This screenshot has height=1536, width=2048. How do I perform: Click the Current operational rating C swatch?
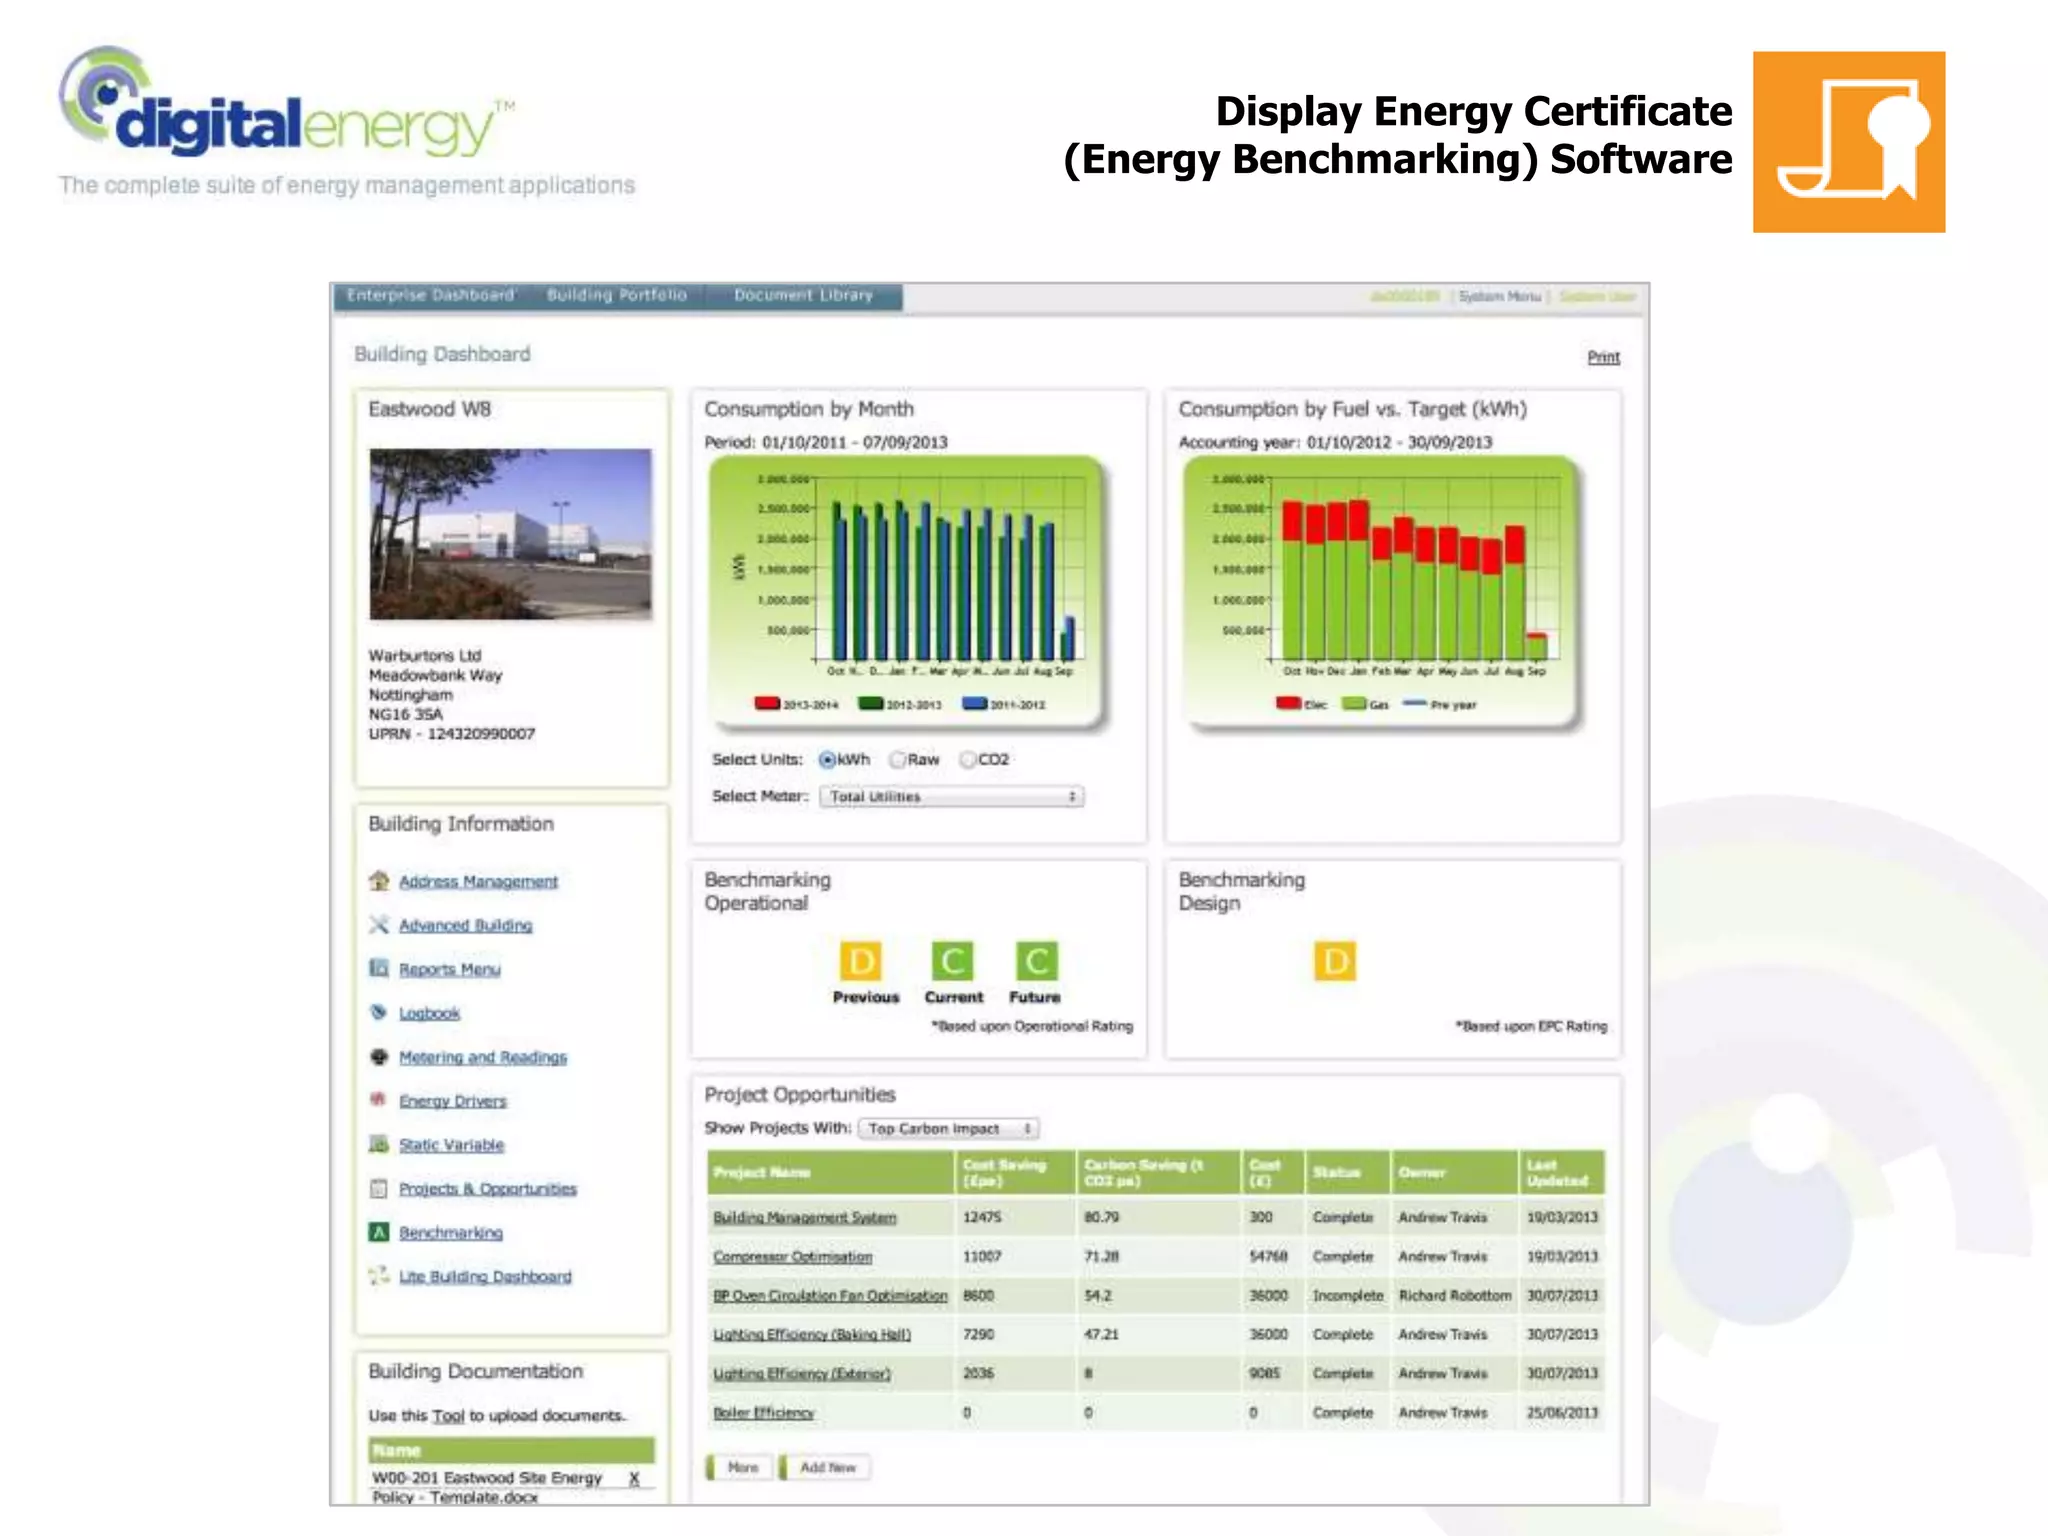coord(952,962)
